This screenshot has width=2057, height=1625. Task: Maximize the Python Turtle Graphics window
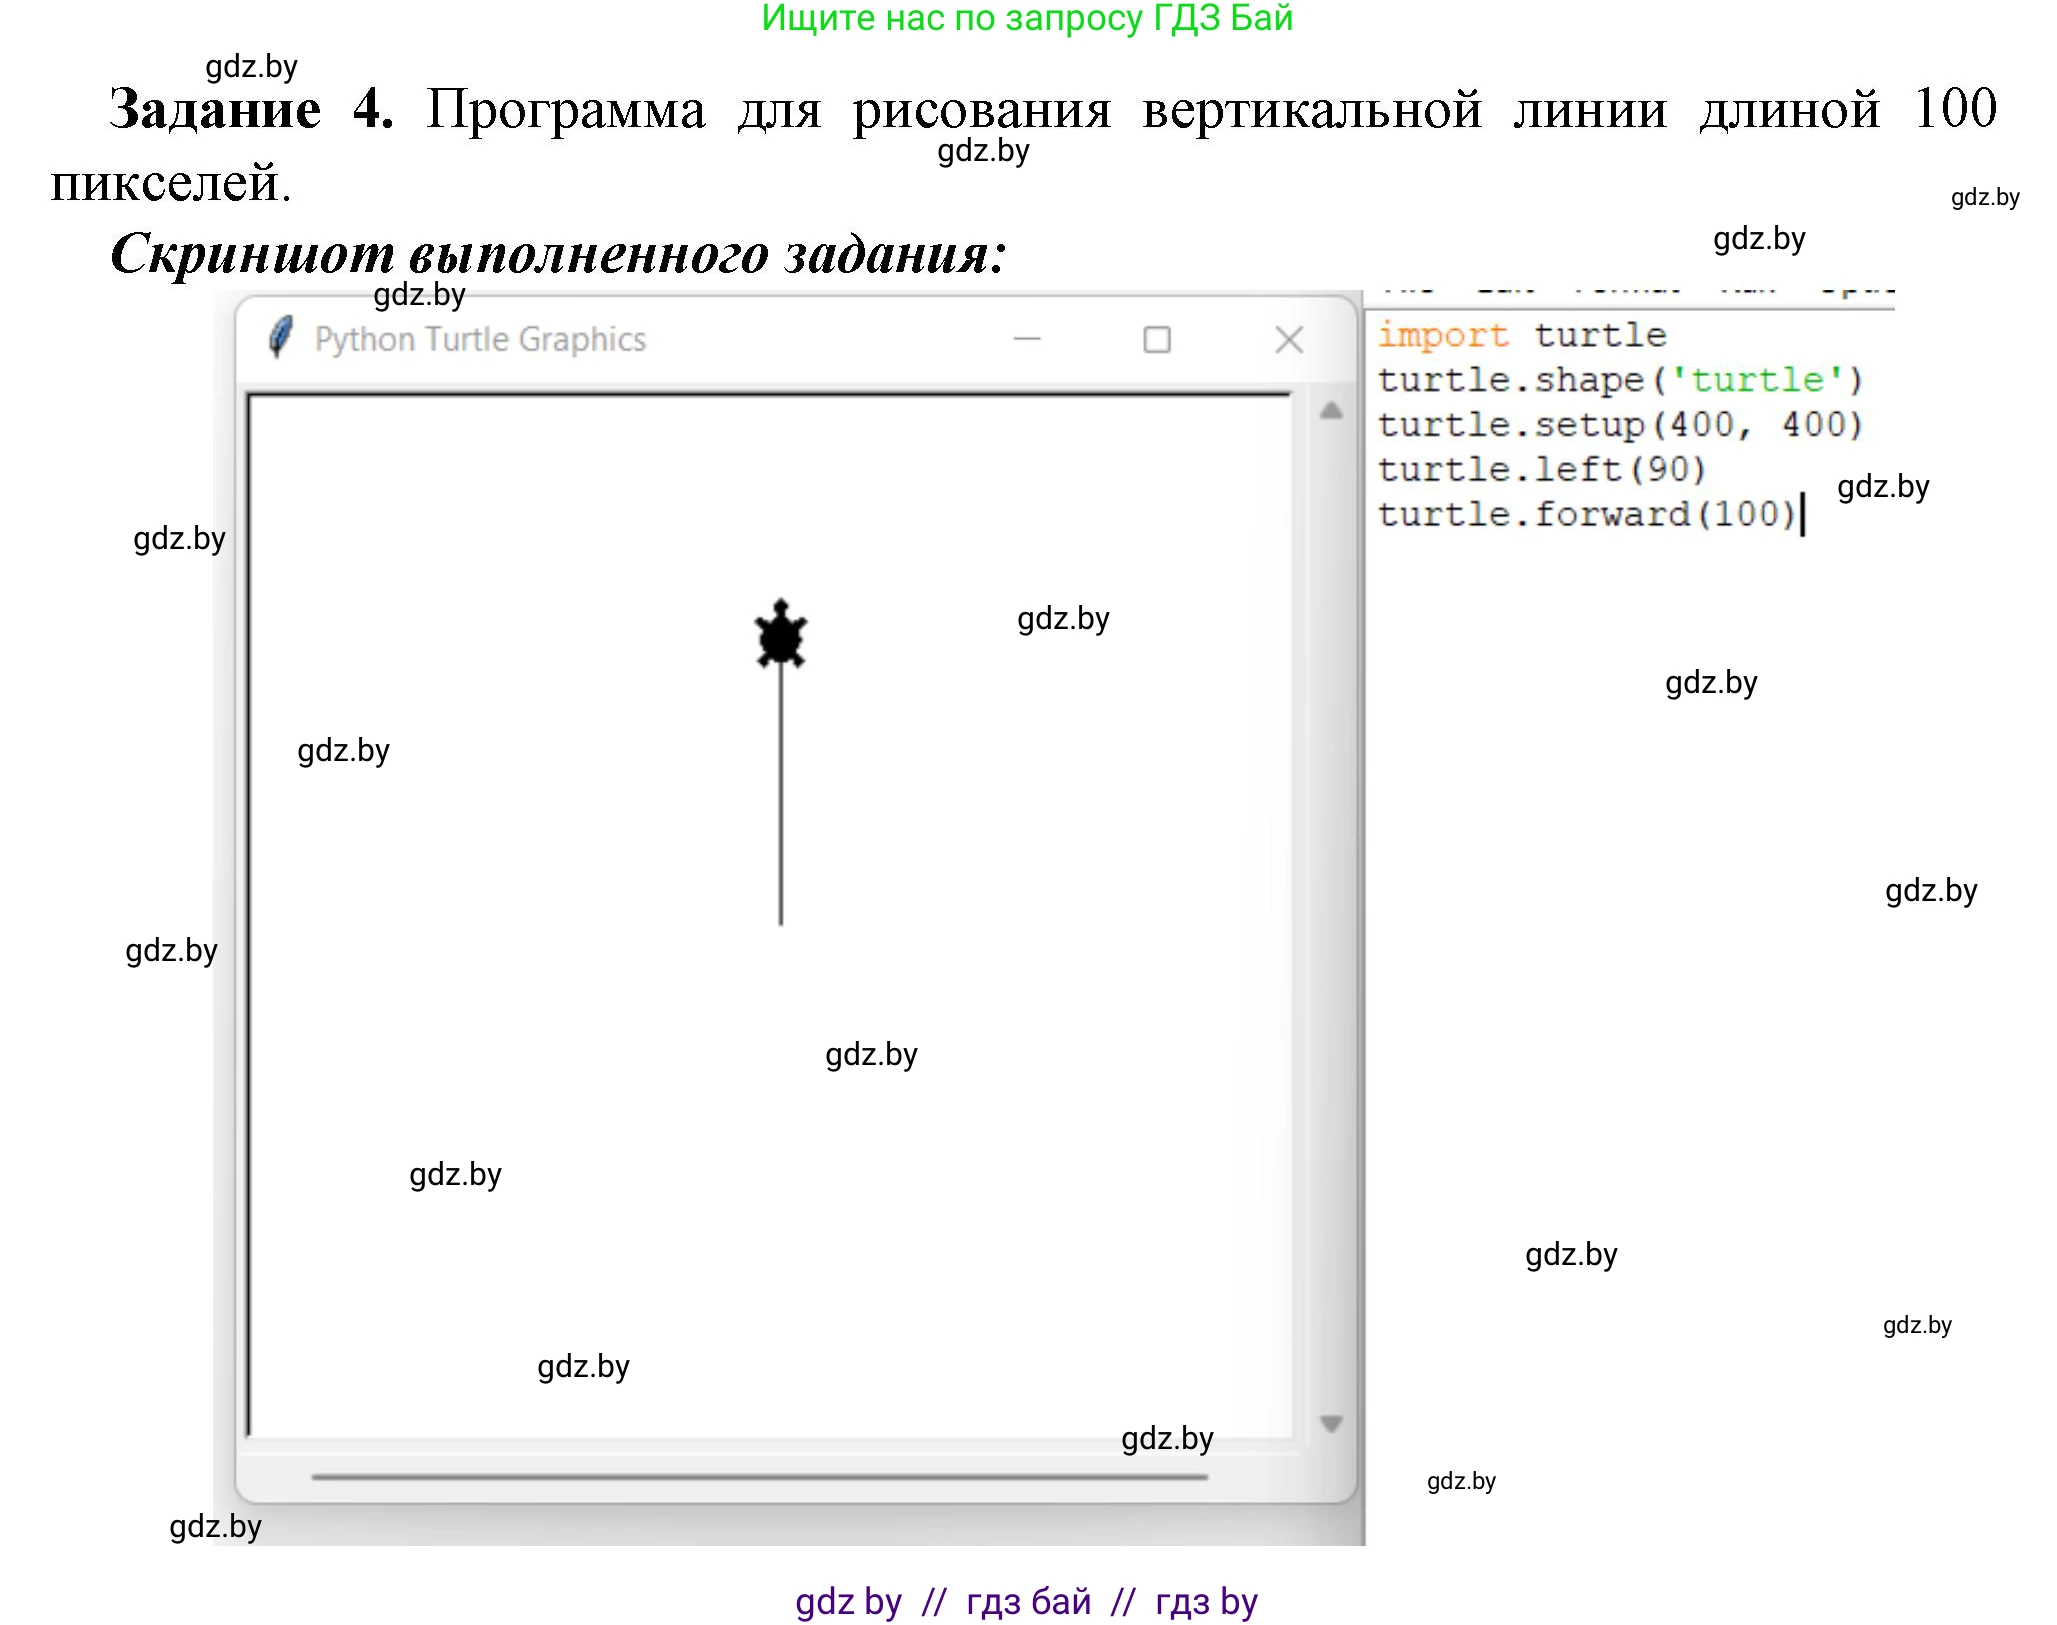coord(1158,340)
